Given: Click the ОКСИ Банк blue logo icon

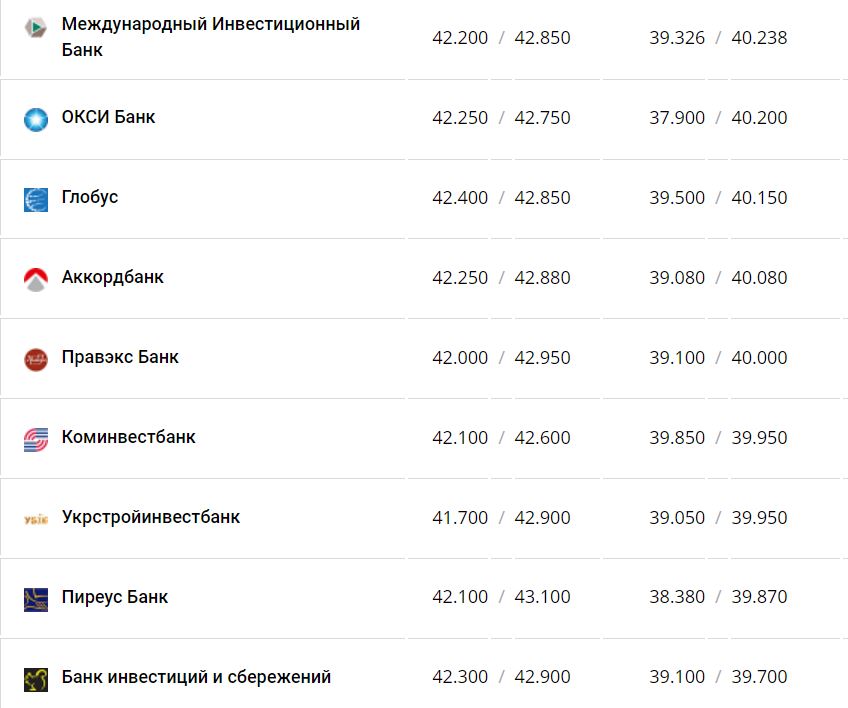Looking at the screenshot, I should (36, 119).
